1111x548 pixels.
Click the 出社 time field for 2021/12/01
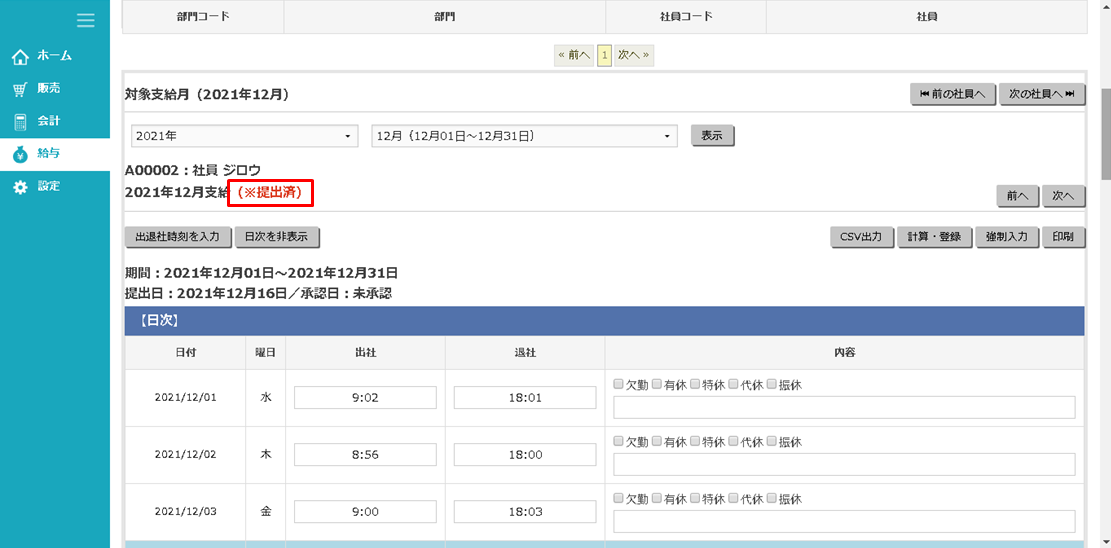coord(365,398)
